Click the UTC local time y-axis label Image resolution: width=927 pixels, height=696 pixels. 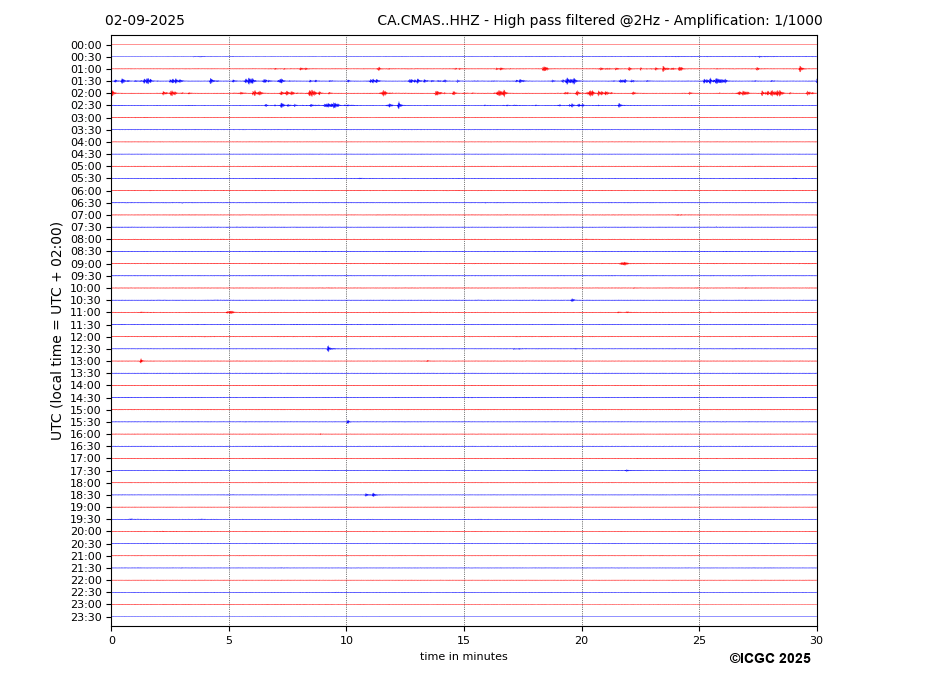(56, 331)
